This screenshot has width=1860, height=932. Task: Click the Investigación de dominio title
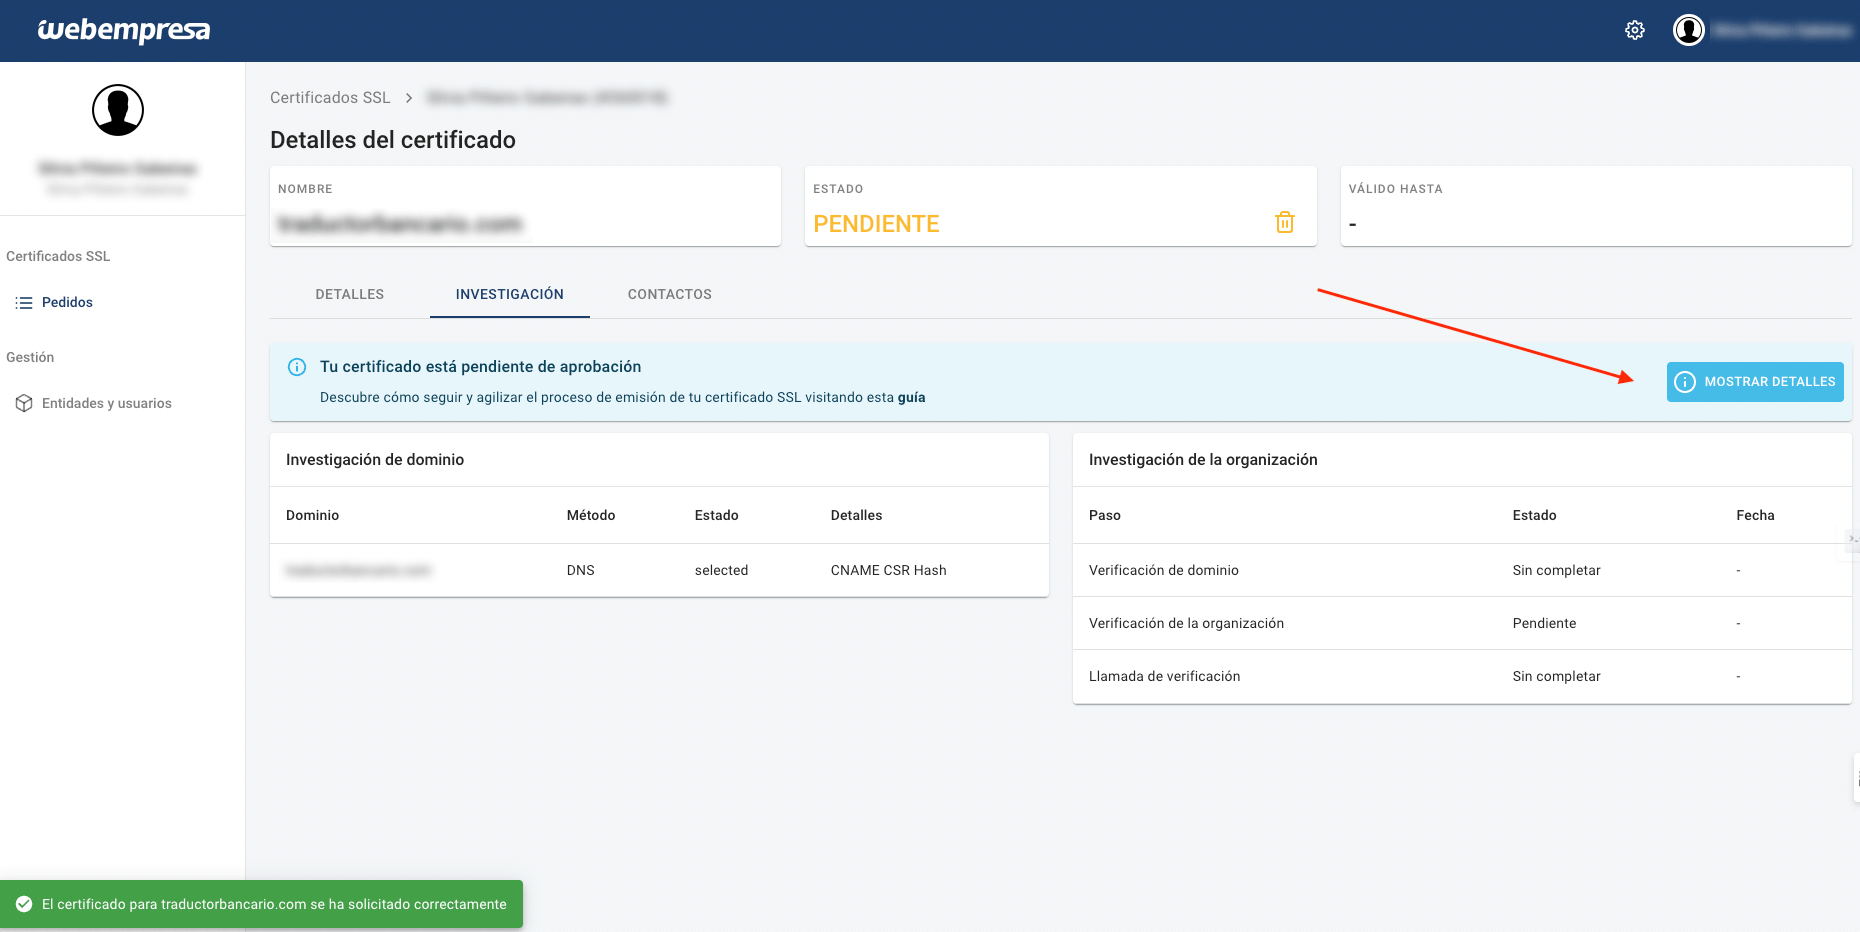point(375,460)
